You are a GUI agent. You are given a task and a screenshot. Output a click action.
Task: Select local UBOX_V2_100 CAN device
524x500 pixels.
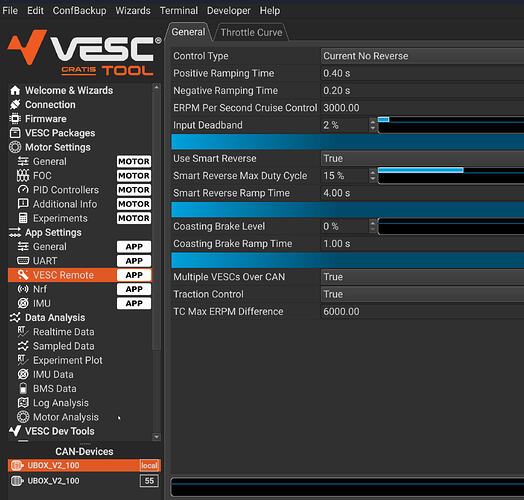click(x=84, y=465)
